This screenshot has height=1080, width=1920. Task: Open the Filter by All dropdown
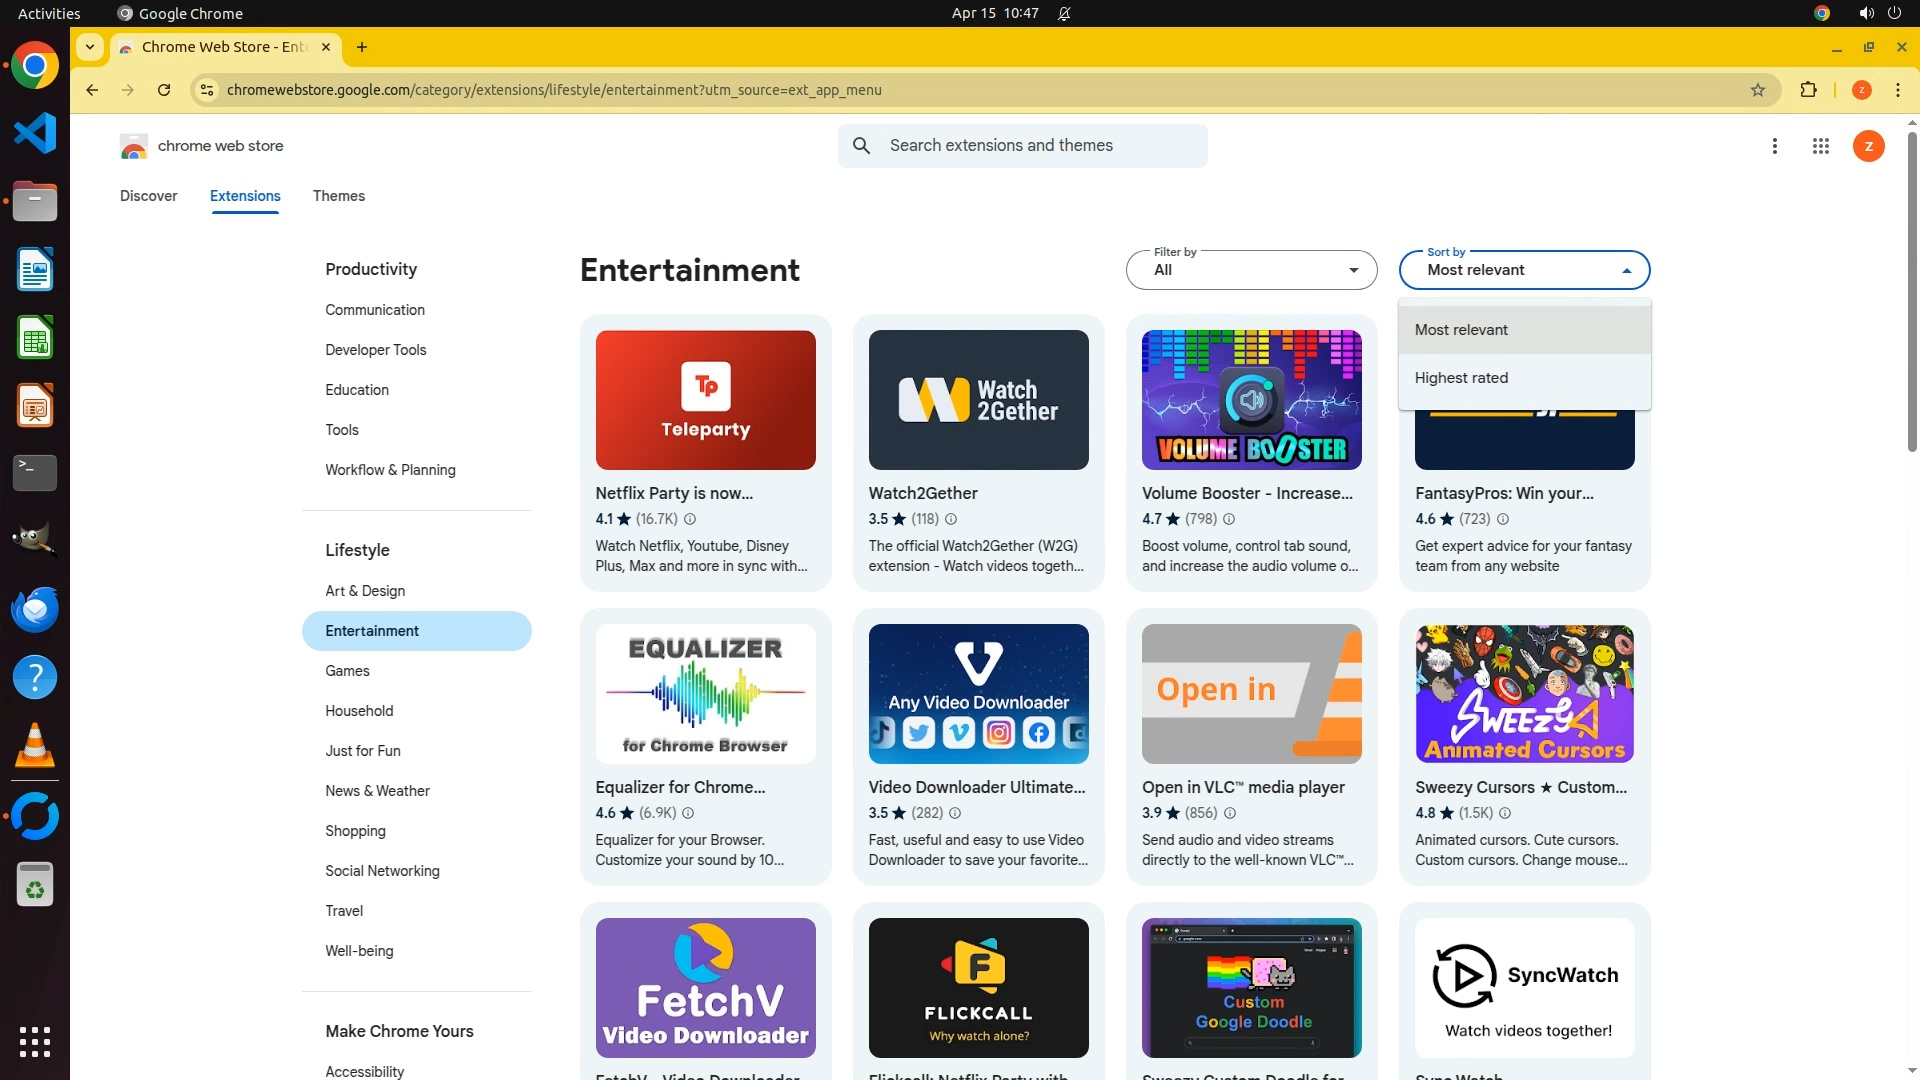1251,270
